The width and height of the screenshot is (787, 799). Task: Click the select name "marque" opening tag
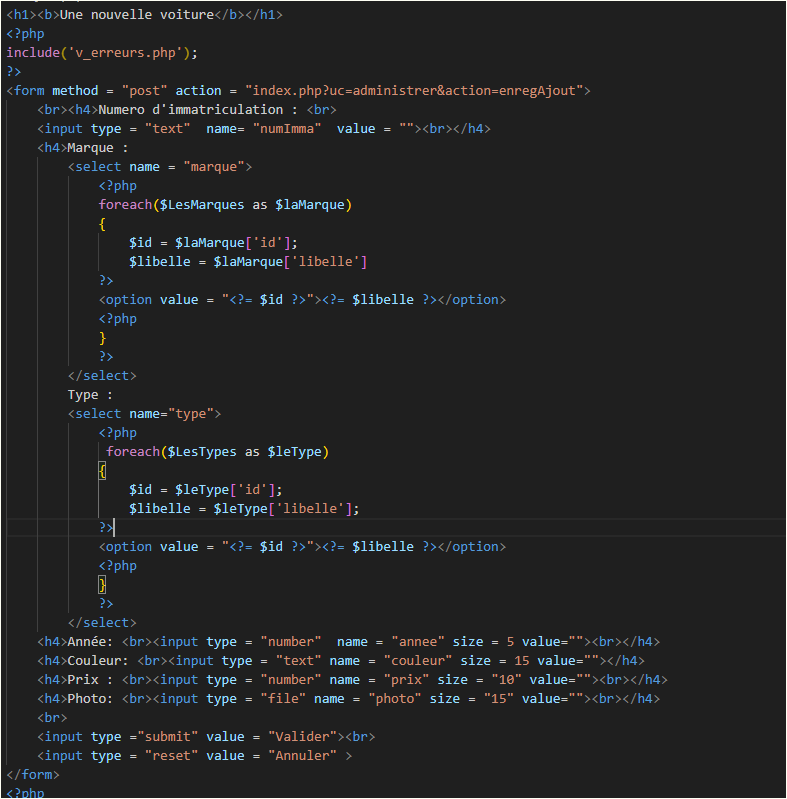[x=160, y=167]
